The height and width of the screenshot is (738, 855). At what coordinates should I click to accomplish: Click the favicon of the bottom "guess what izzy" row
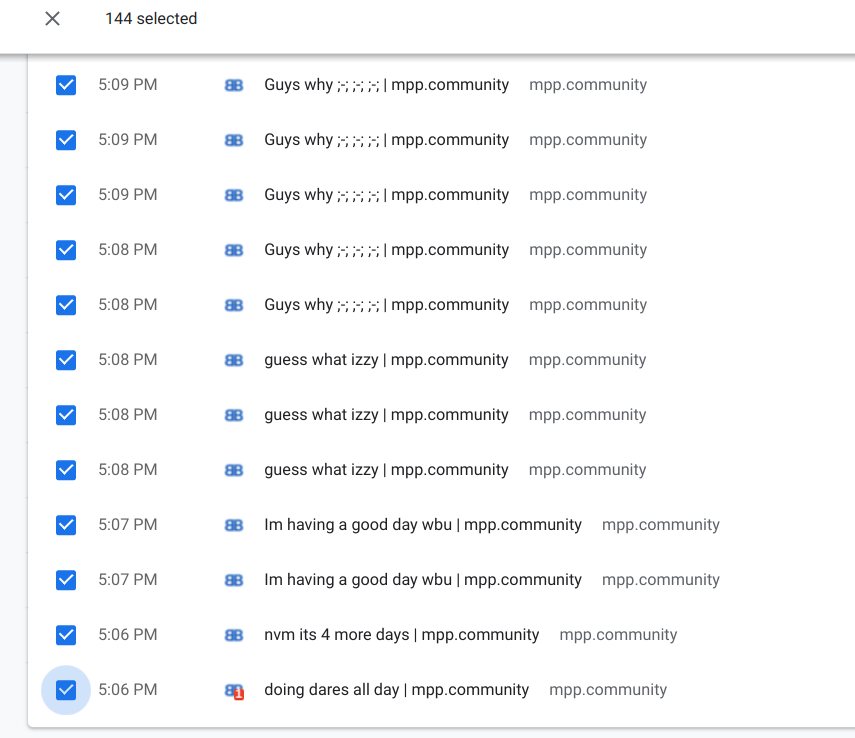click(234, 471)
